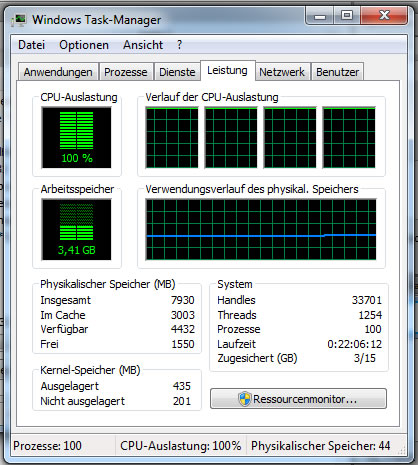Click the Task-Manager title bar icon

coord(19,20)
